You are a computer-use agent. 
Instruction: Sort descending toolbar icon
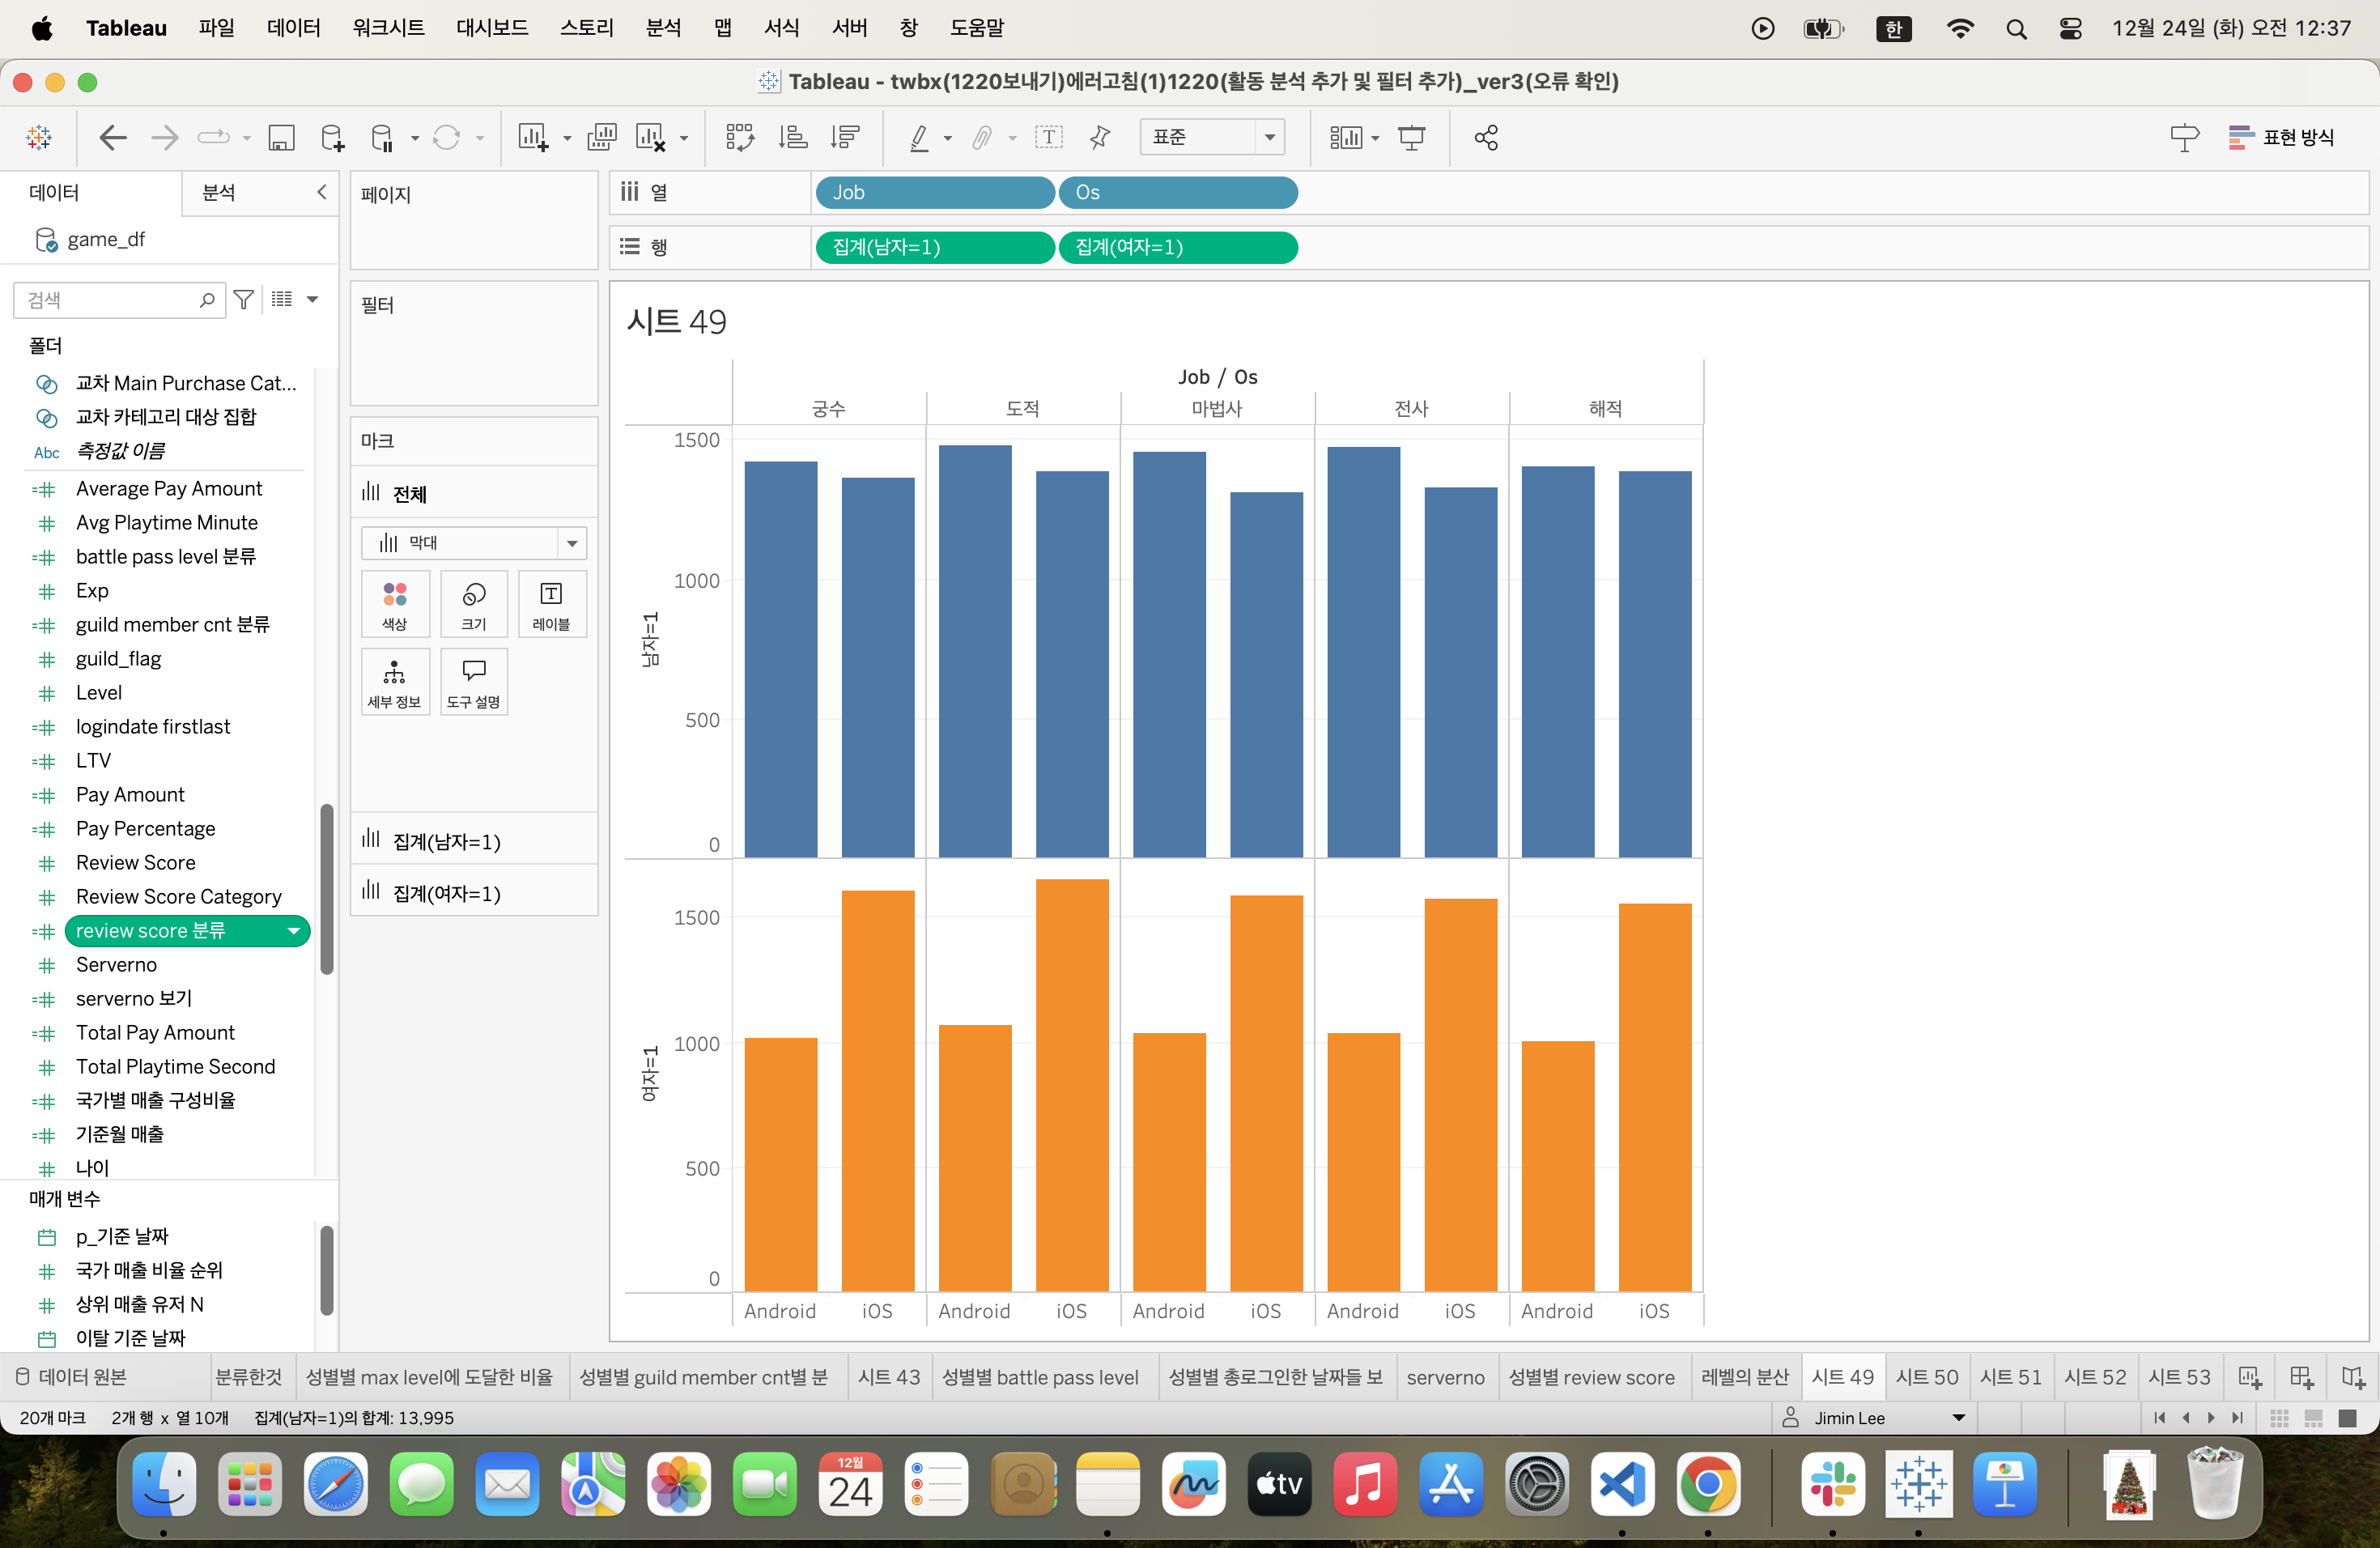coord(846,137)
